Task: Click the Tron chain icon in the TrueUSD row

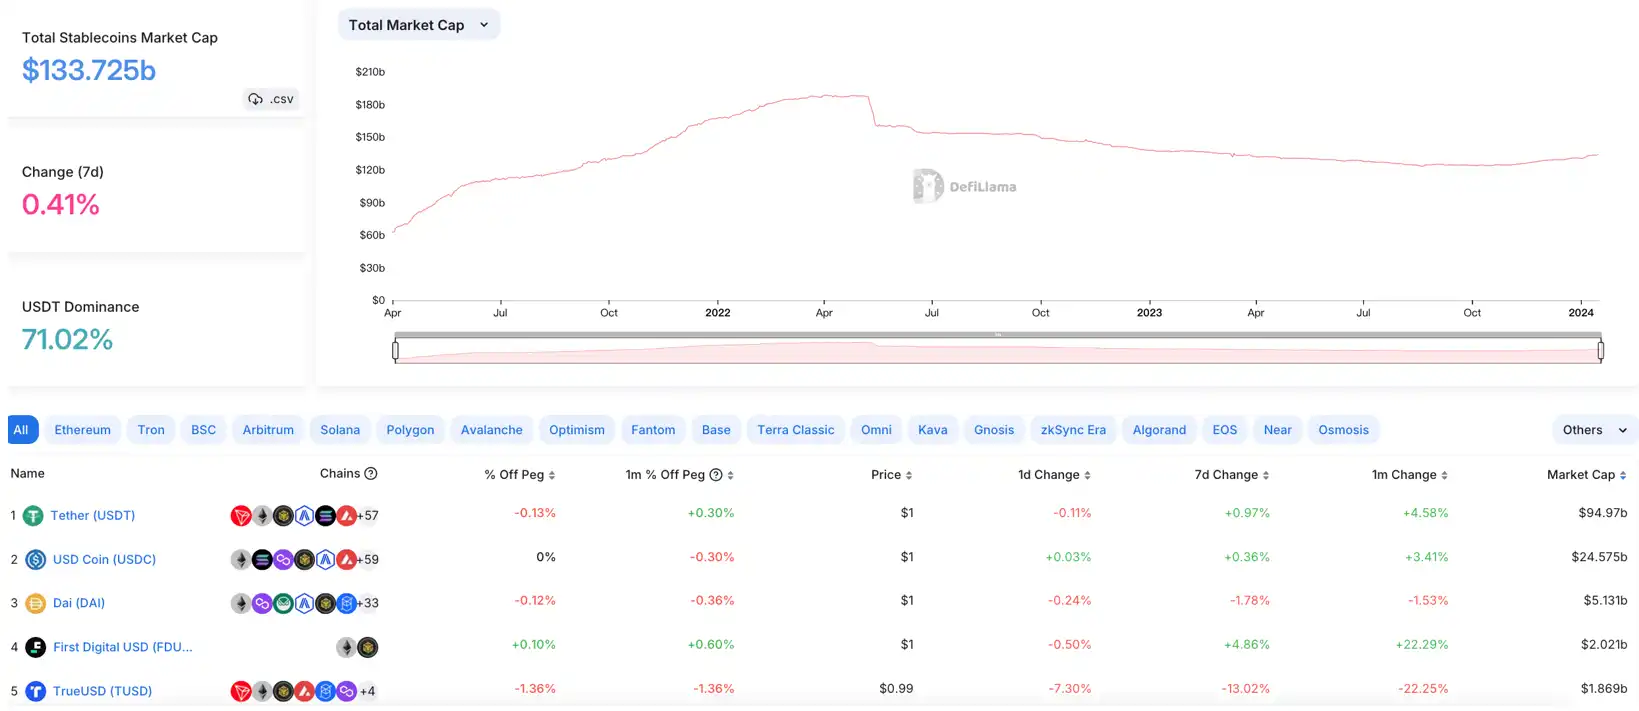Action: 241,691
